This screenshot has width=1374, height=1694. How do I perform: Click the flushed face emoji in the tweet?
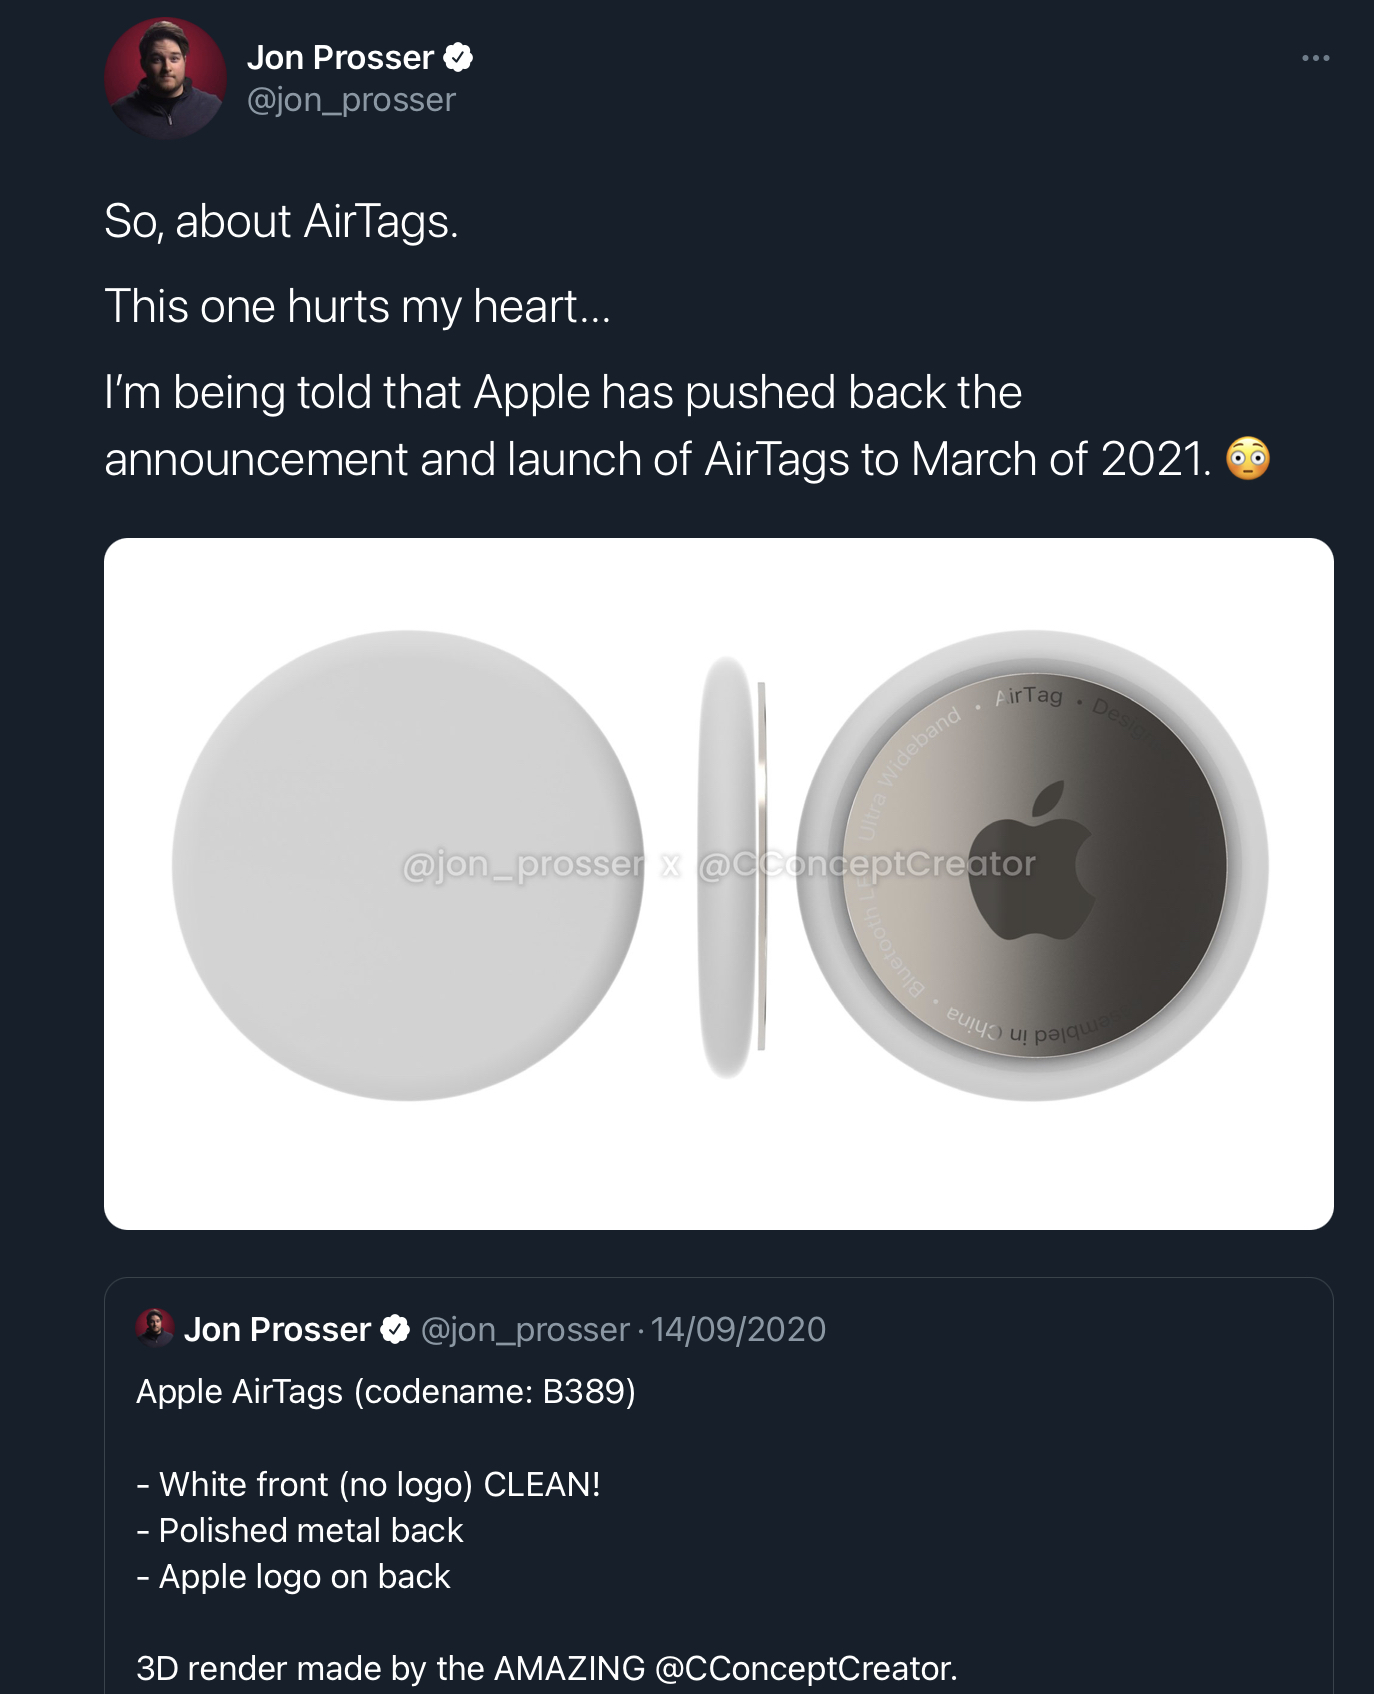click(x=1248, y=459)
